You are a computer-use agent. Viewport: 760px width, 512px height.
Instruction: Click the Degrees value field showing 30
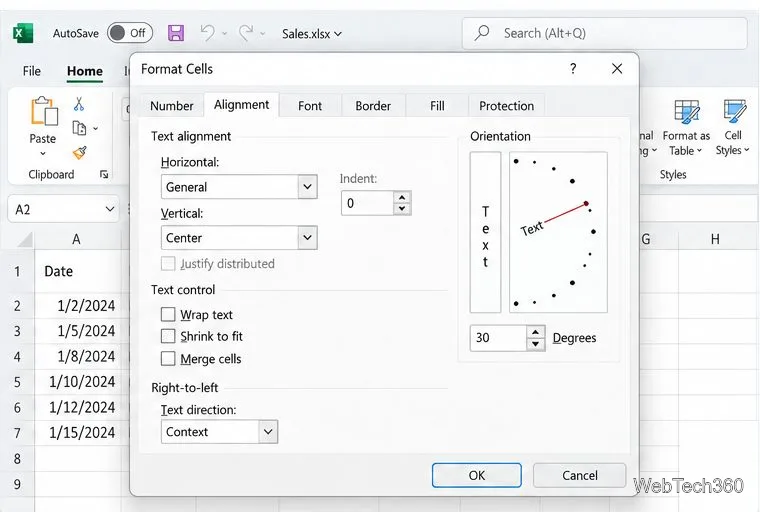tap(498, 337)
